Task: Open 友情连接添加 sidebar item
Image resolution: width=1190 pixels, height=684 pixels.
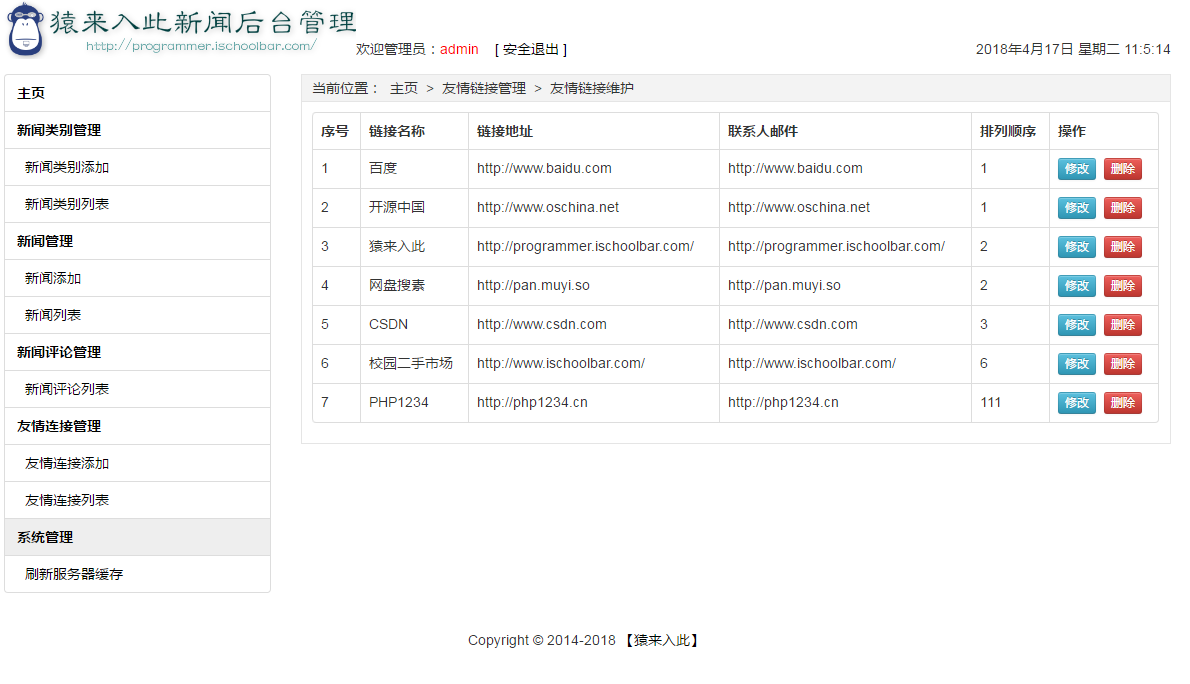Action: pyautogui.click(x=137, y=463)
